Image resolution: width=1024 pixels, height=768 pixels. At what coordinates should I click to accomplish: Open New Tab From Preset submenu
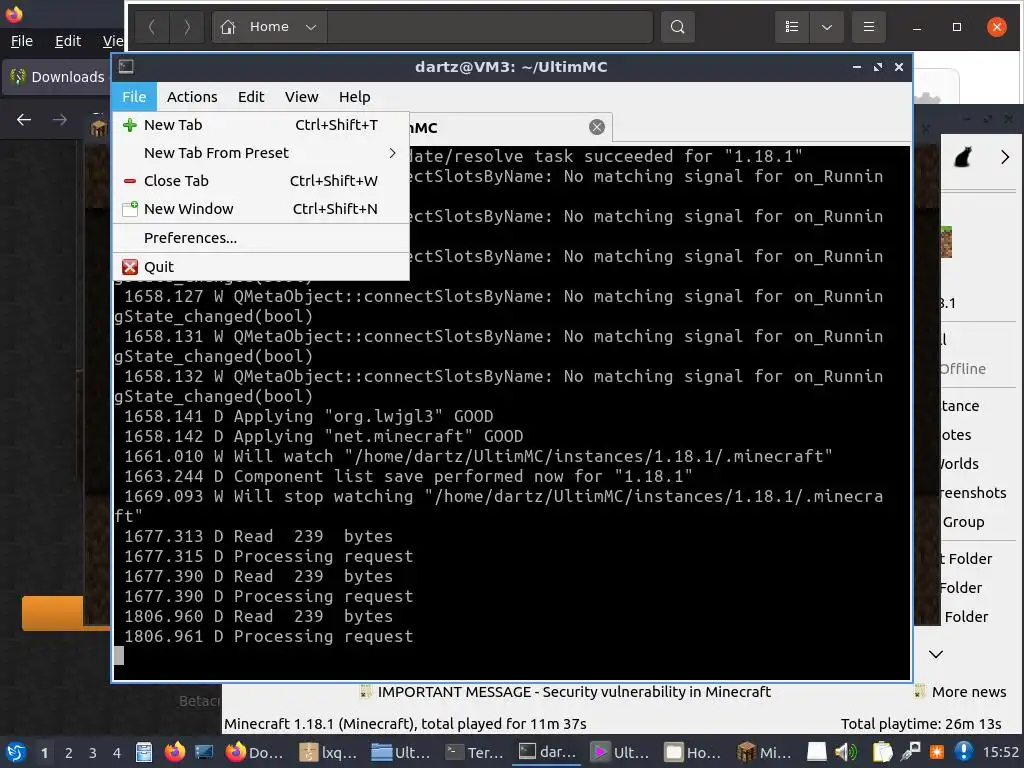coord(261,153)
